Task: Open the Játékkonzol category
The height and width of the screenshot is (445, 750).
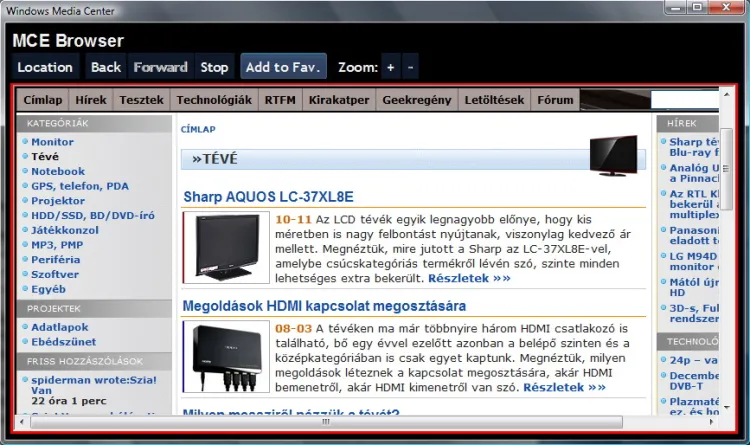Action: 65,230
